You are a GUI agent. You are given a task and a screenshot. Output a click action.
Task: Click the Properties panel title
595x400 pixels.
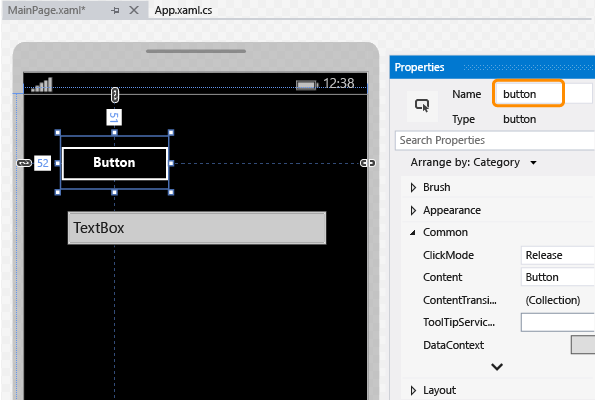coord(419,68)
